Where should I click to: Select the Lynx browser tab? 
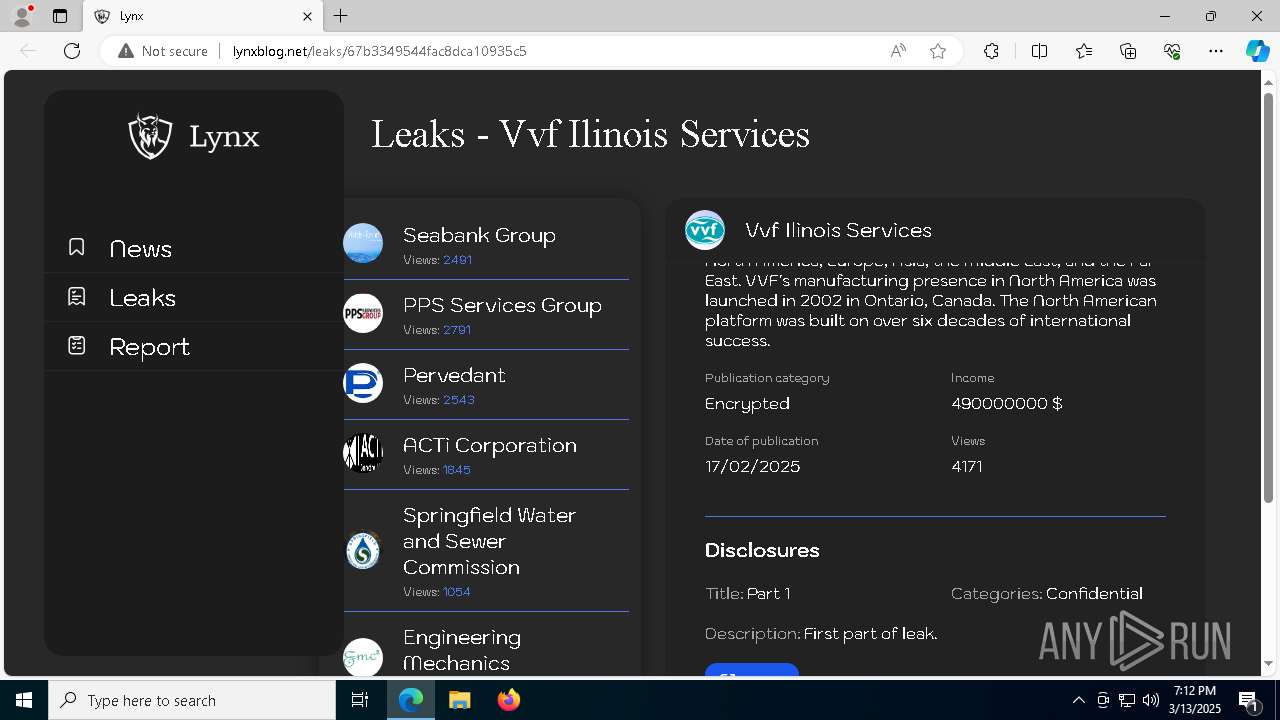204,16
